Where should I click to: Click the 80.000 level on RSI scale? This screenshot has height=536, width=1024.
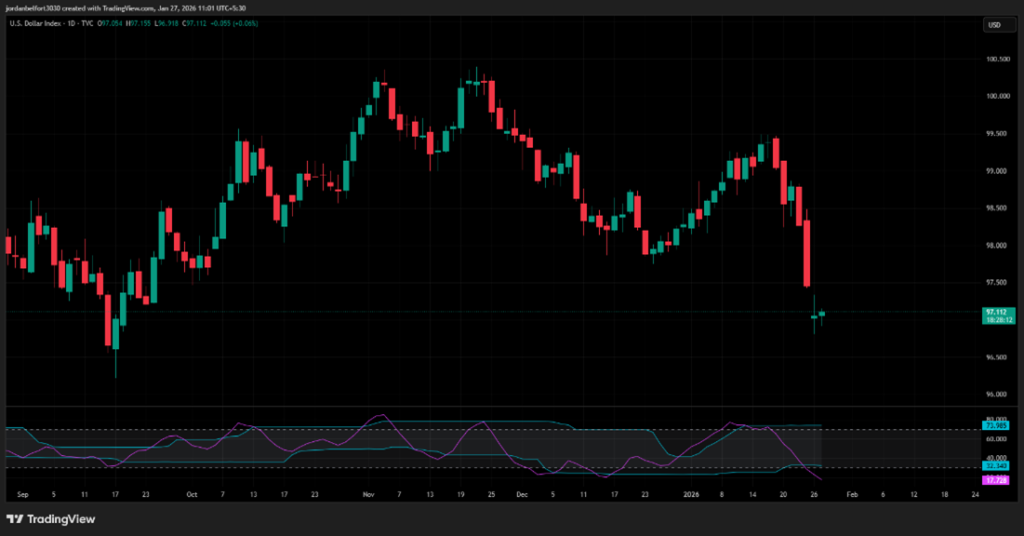997,419
